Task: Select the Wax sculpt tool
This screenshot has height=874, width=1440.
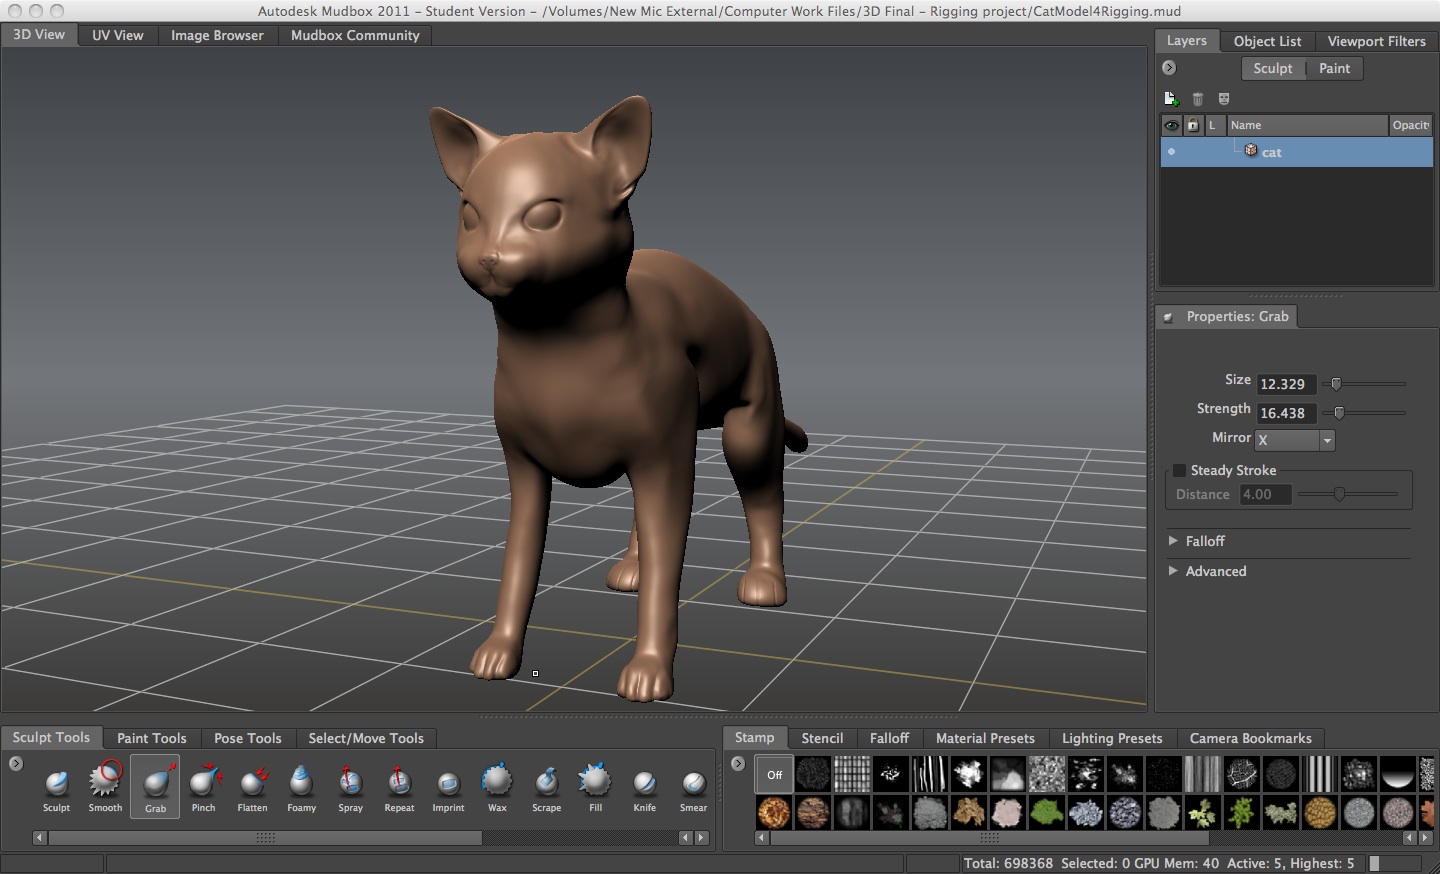Action: pyautogui.click(x=496, y=786)
